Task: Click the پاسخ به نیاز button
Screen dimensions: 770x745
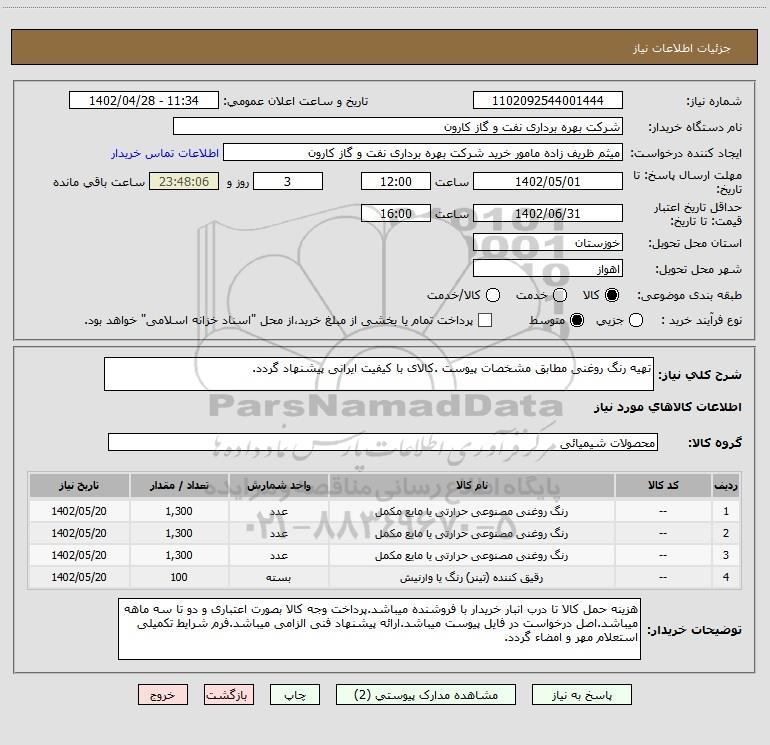Action: click(582, 695)
